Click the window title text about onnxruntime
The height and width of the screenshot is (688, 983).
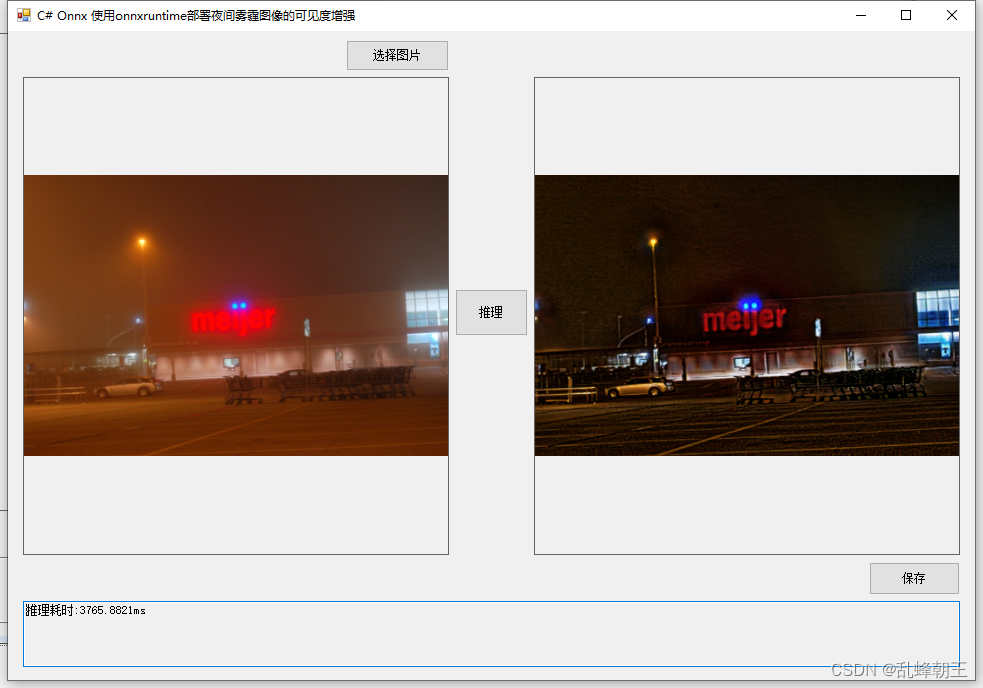click(x=192, y=14)
